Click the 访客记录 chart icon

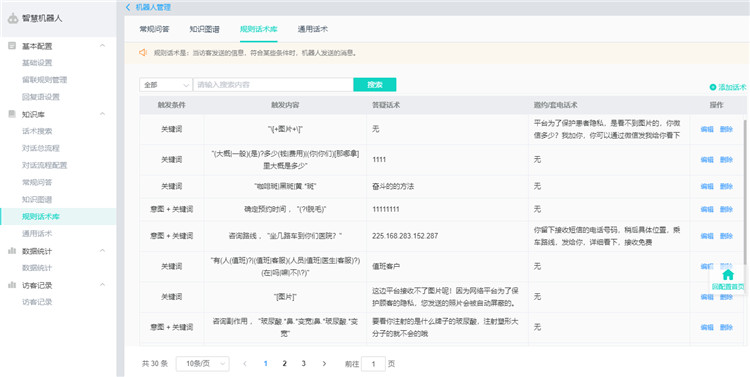click(12, 285)
